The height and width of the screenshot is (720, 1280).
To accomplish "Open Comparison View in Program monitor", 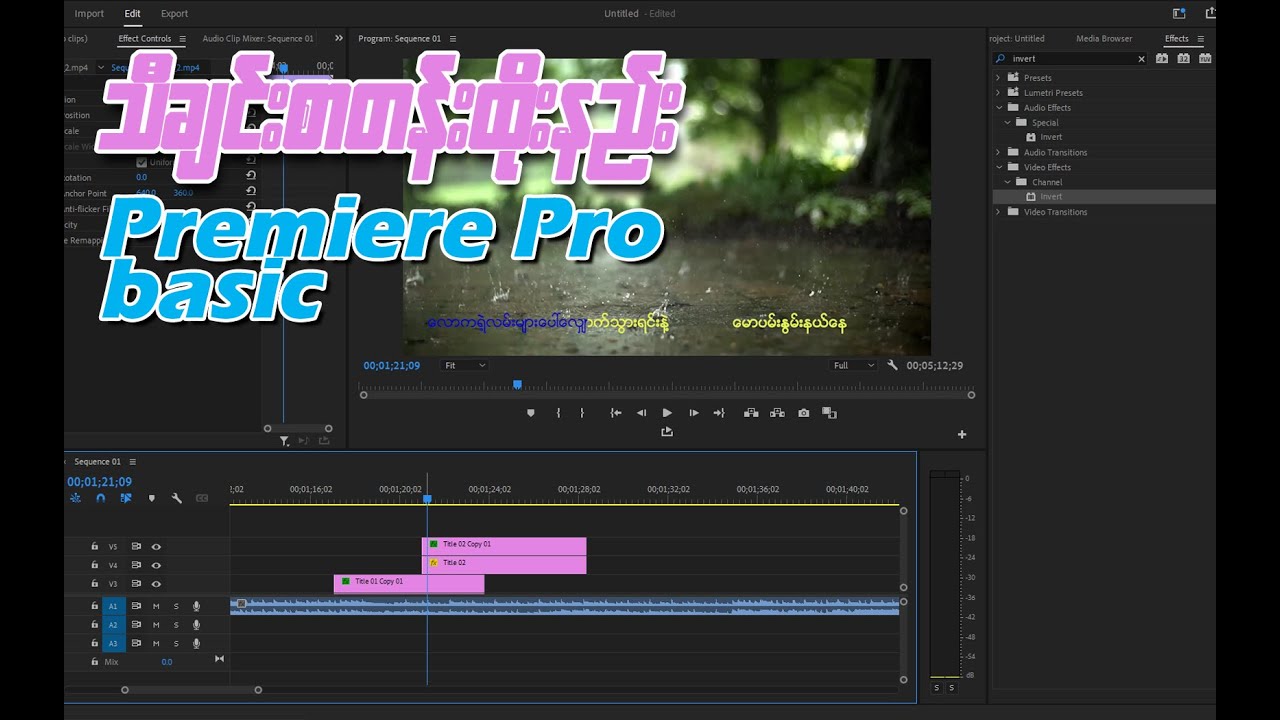I will click(x=829, y=413).
